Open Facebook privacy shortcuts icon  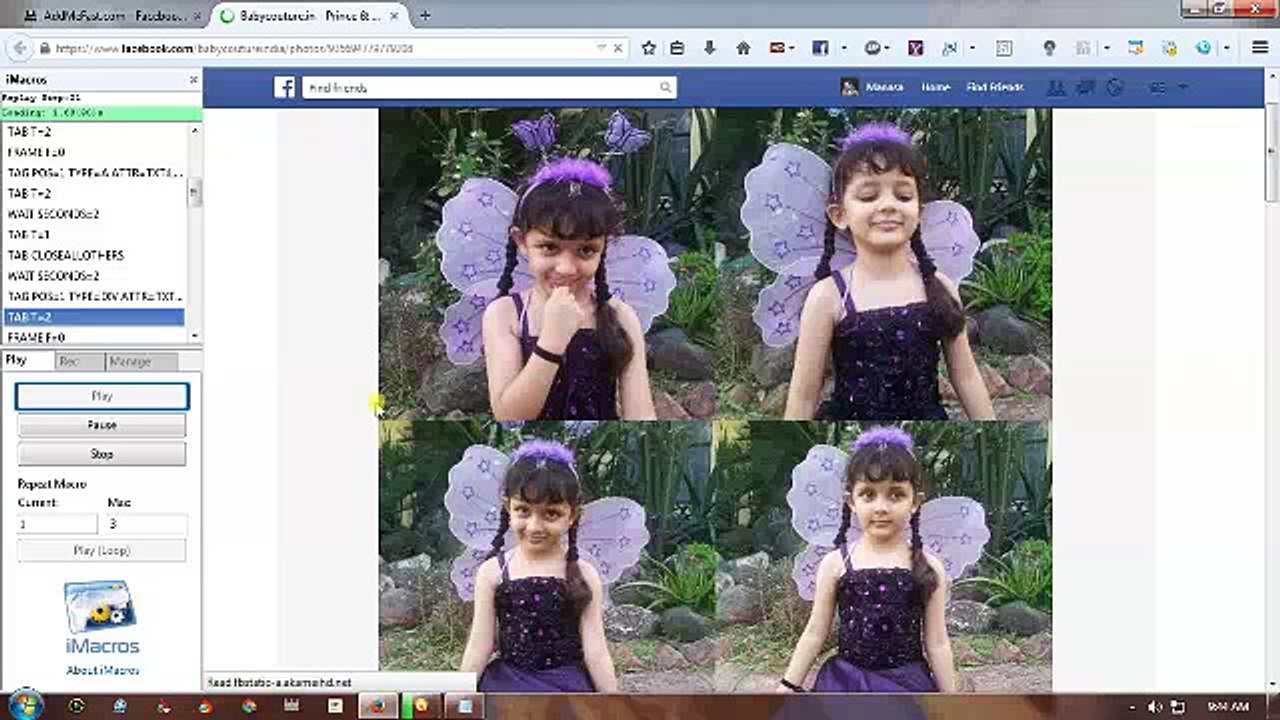coord(1158,88)
